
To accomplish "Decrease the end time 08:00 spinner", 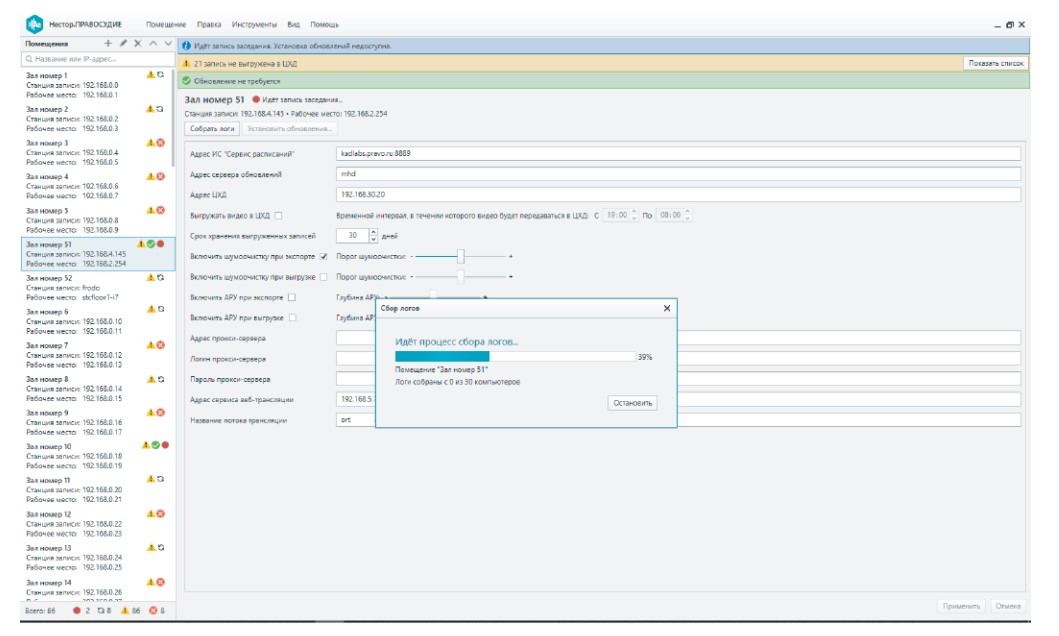I will [687, 219].
